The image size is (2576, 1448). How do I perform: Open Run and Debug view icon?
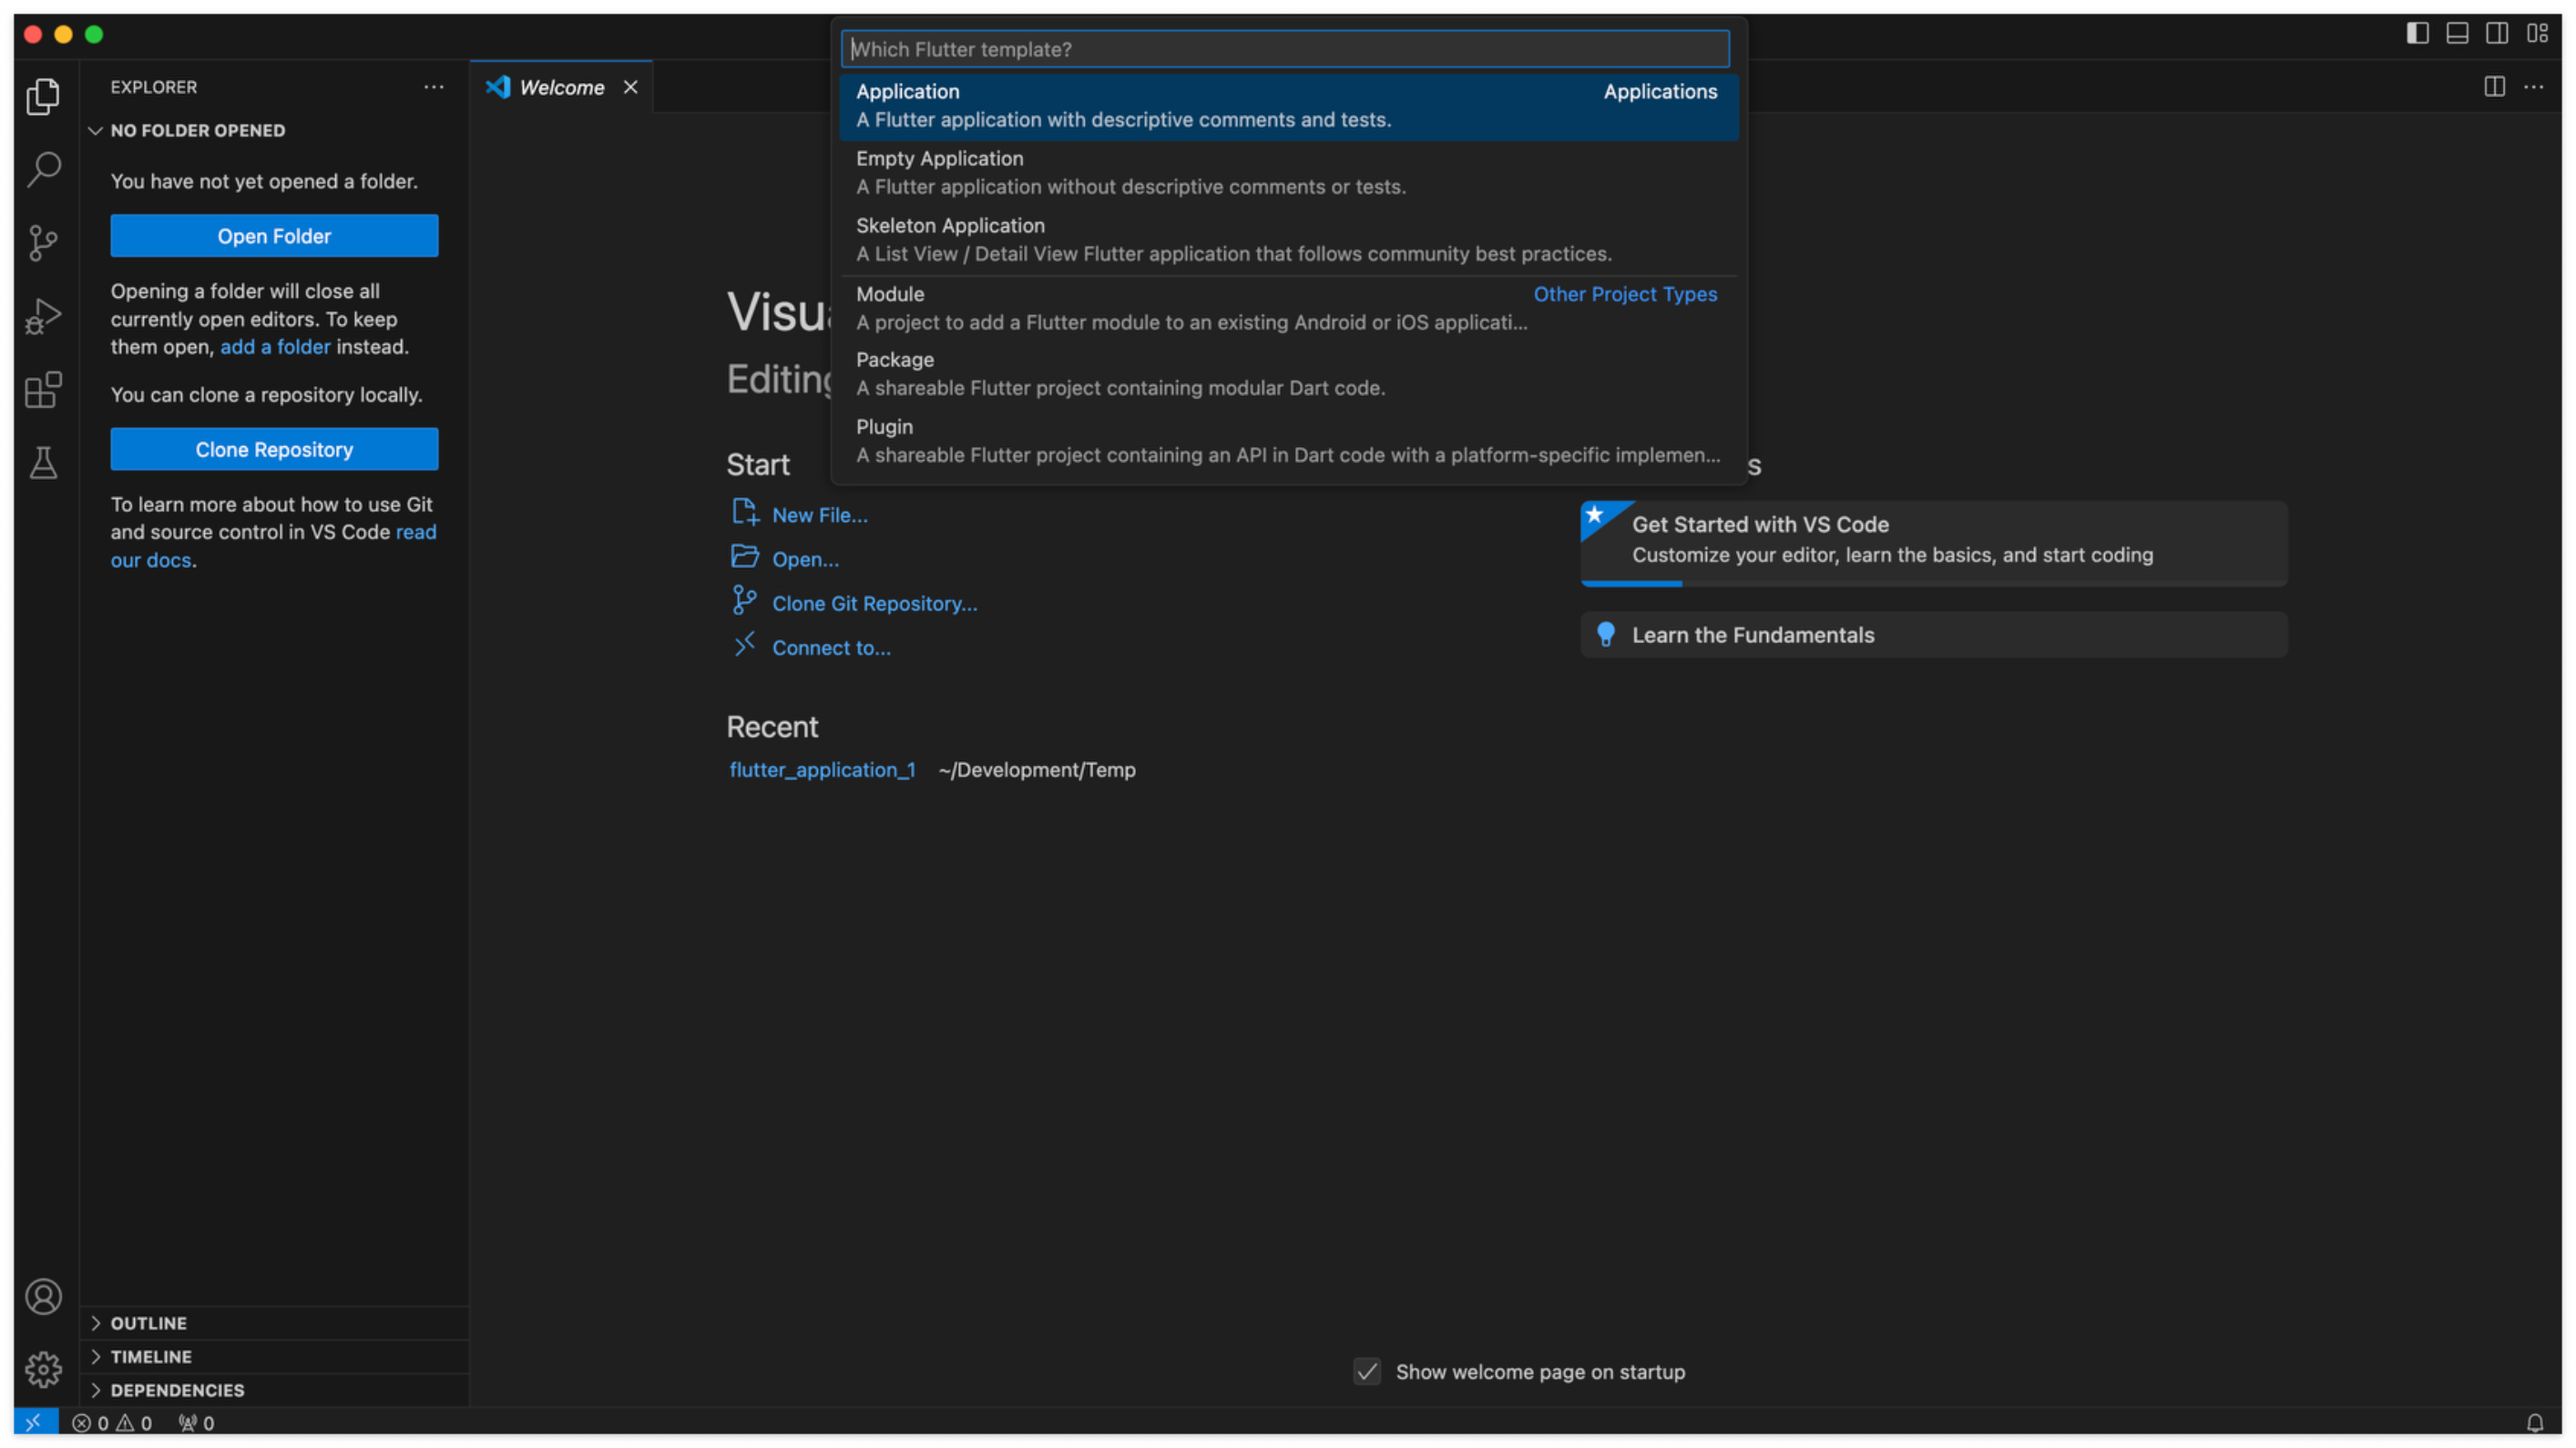coord(43,316)
